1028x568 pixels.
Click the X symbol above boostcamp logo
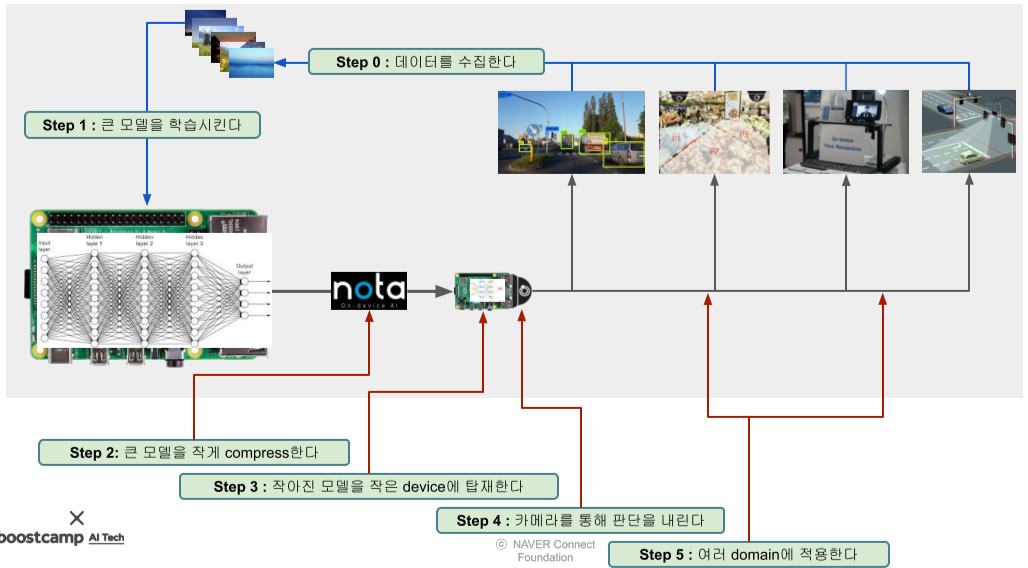coord(77,518)
